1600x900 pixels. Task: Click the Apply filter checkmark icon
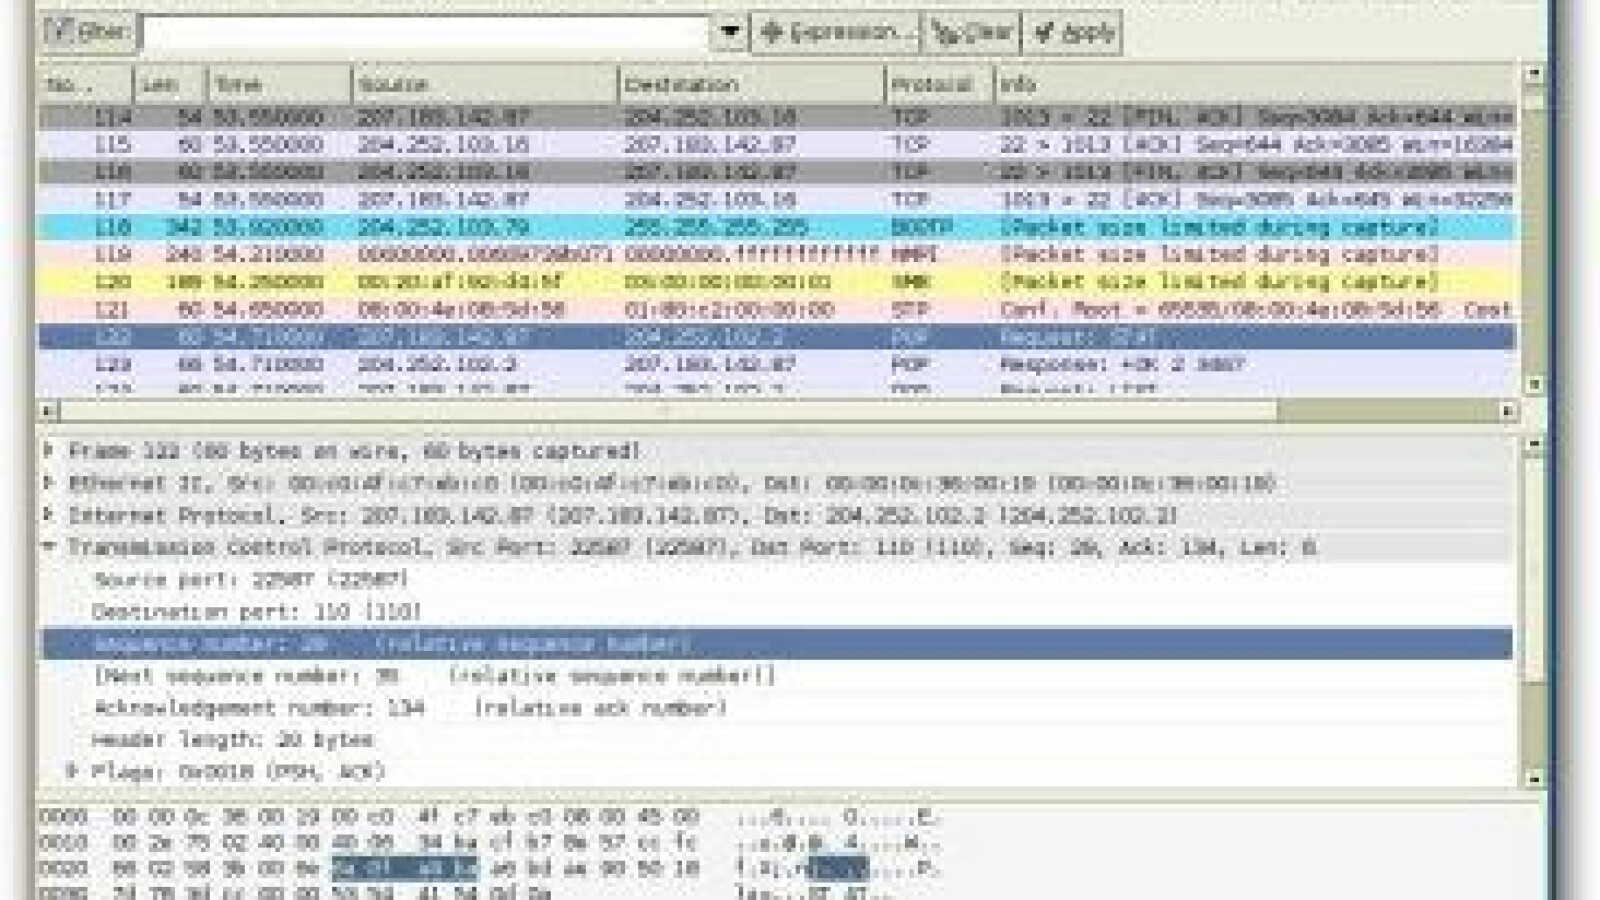(x=1041, y=31)
